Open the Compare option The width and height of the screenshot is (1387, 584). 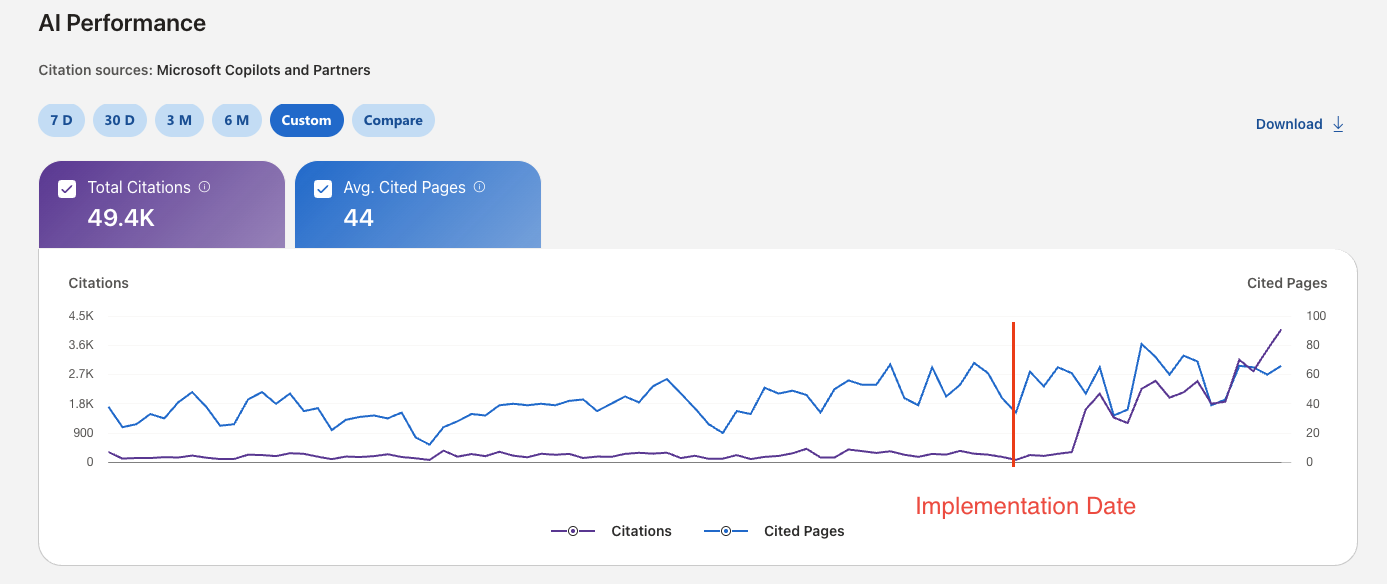[393, 120]
